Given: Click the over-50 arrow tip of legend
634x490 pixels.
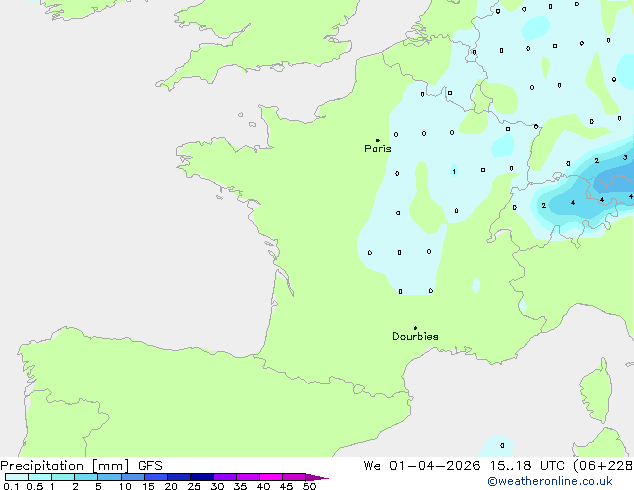Looking at the screenshot, I should 317,477.
